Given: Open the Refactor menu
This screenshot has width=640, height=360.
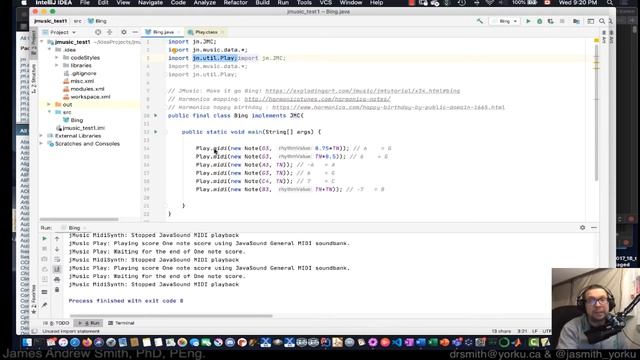Looking at the screenshot, I should (x=236, y=3).
